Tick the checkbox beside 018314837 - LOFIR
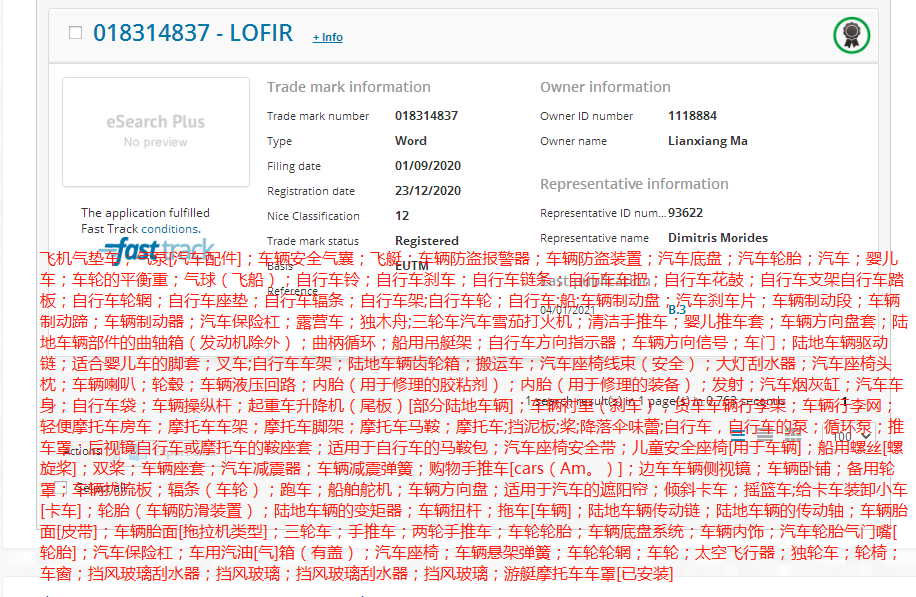This screenshot has width=916, height=597. (x=75, y=33)
